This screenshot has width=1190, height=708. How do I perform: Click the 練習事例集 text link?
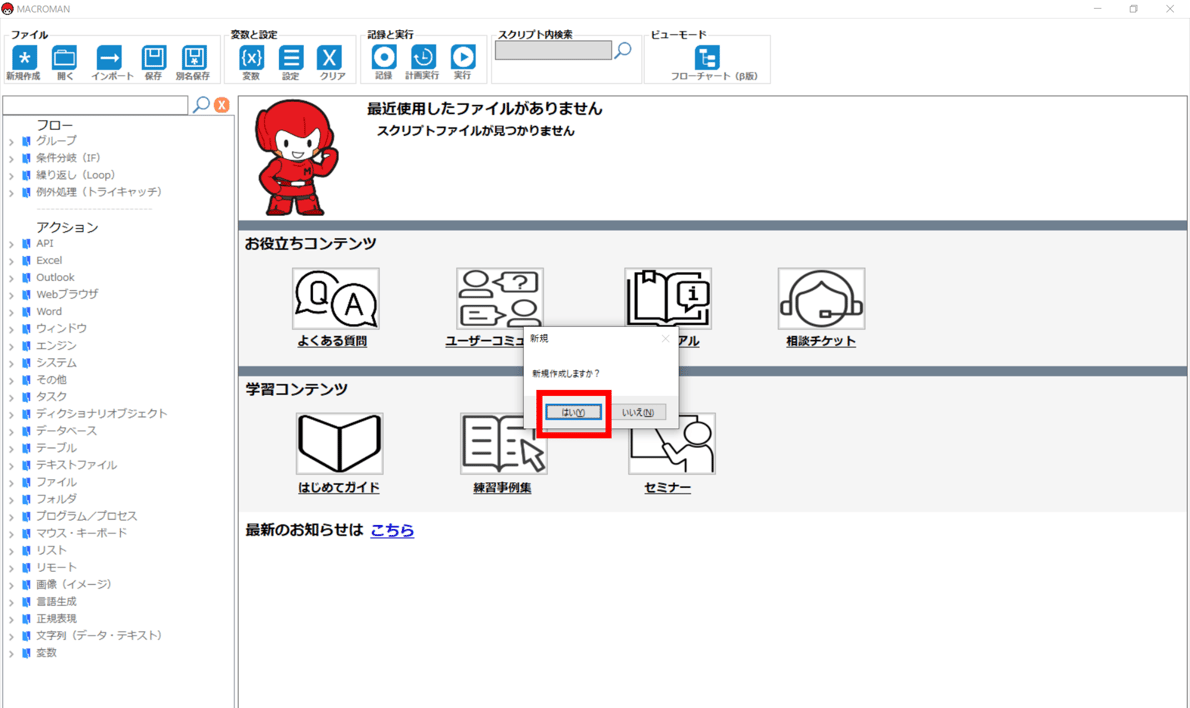point(502,488)
